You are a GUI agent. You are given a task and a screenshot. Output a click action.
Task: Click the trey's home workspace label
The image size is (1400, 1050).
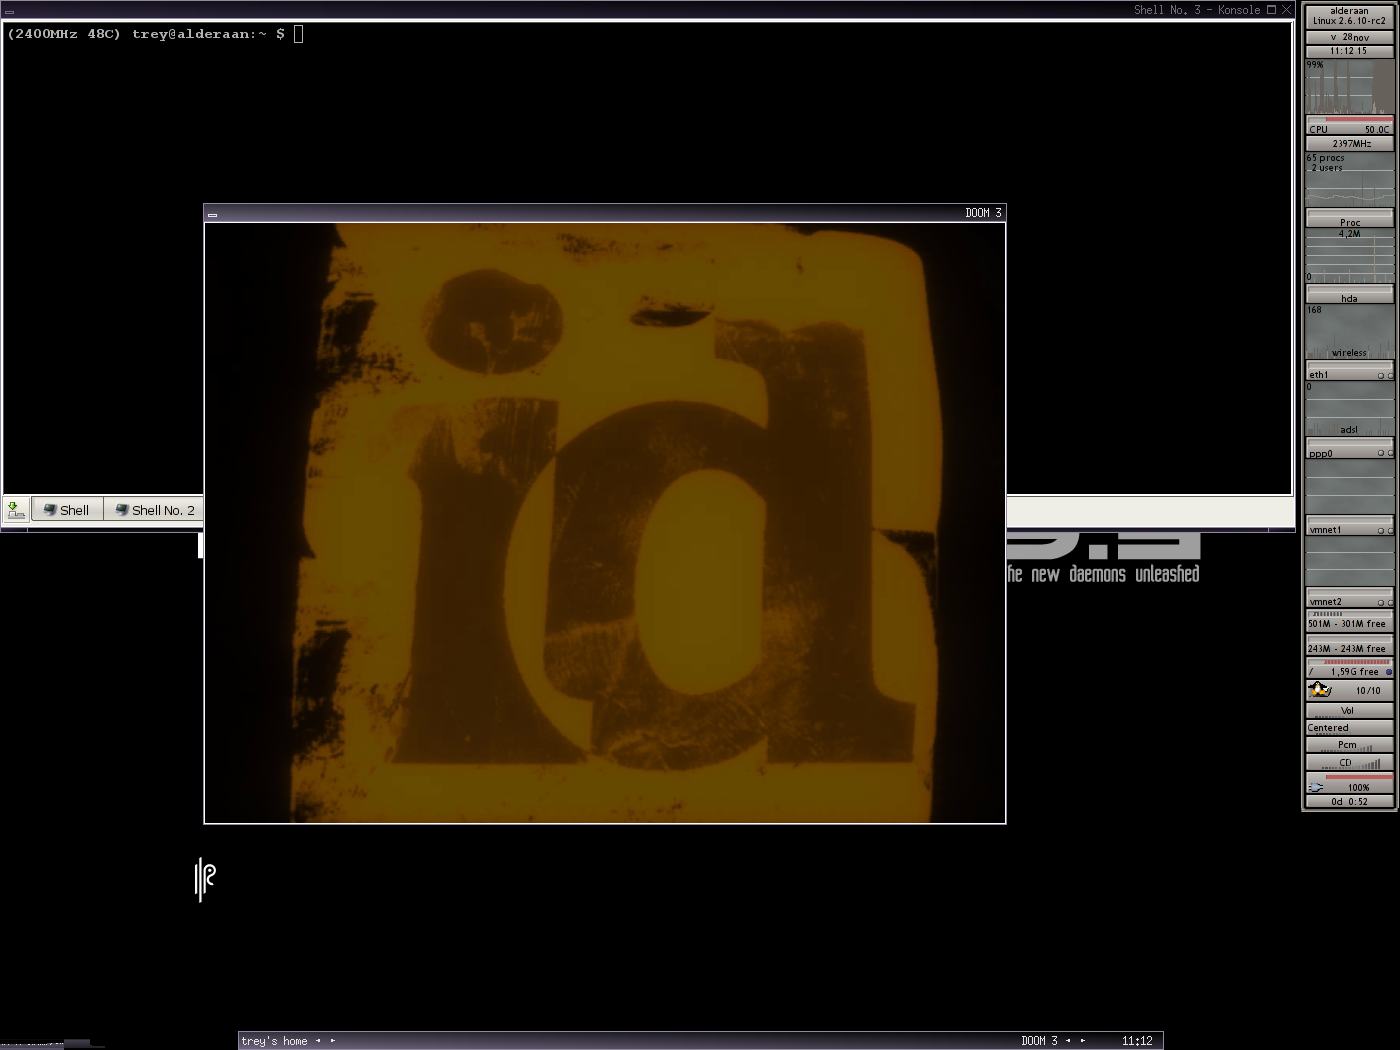(274, 1041)
